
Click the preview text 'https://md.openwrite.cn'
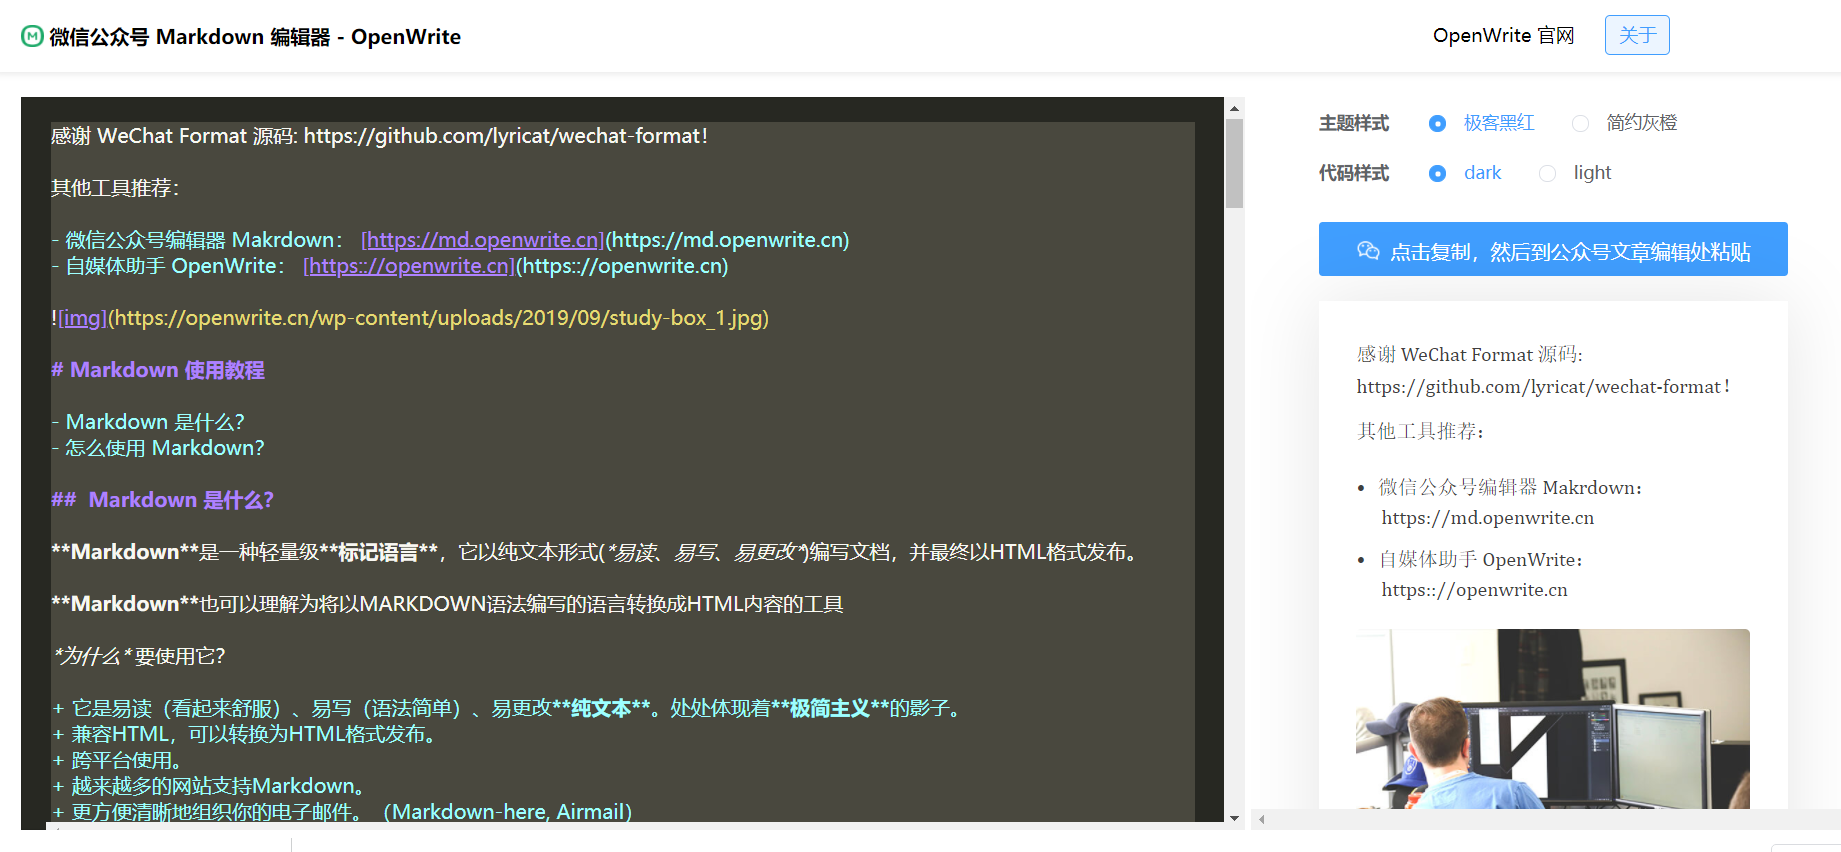click(1488, 518)
